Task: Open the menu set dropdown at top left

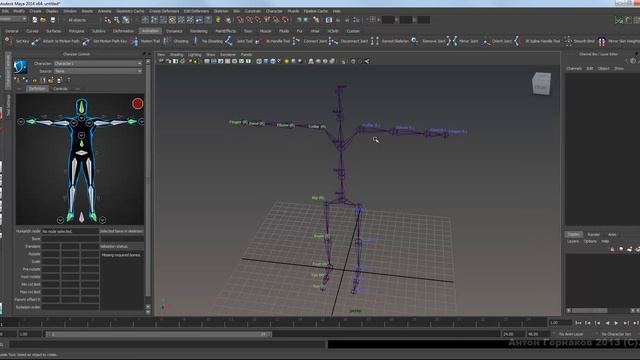Action: pyautogui.click(x=13, y=19)
